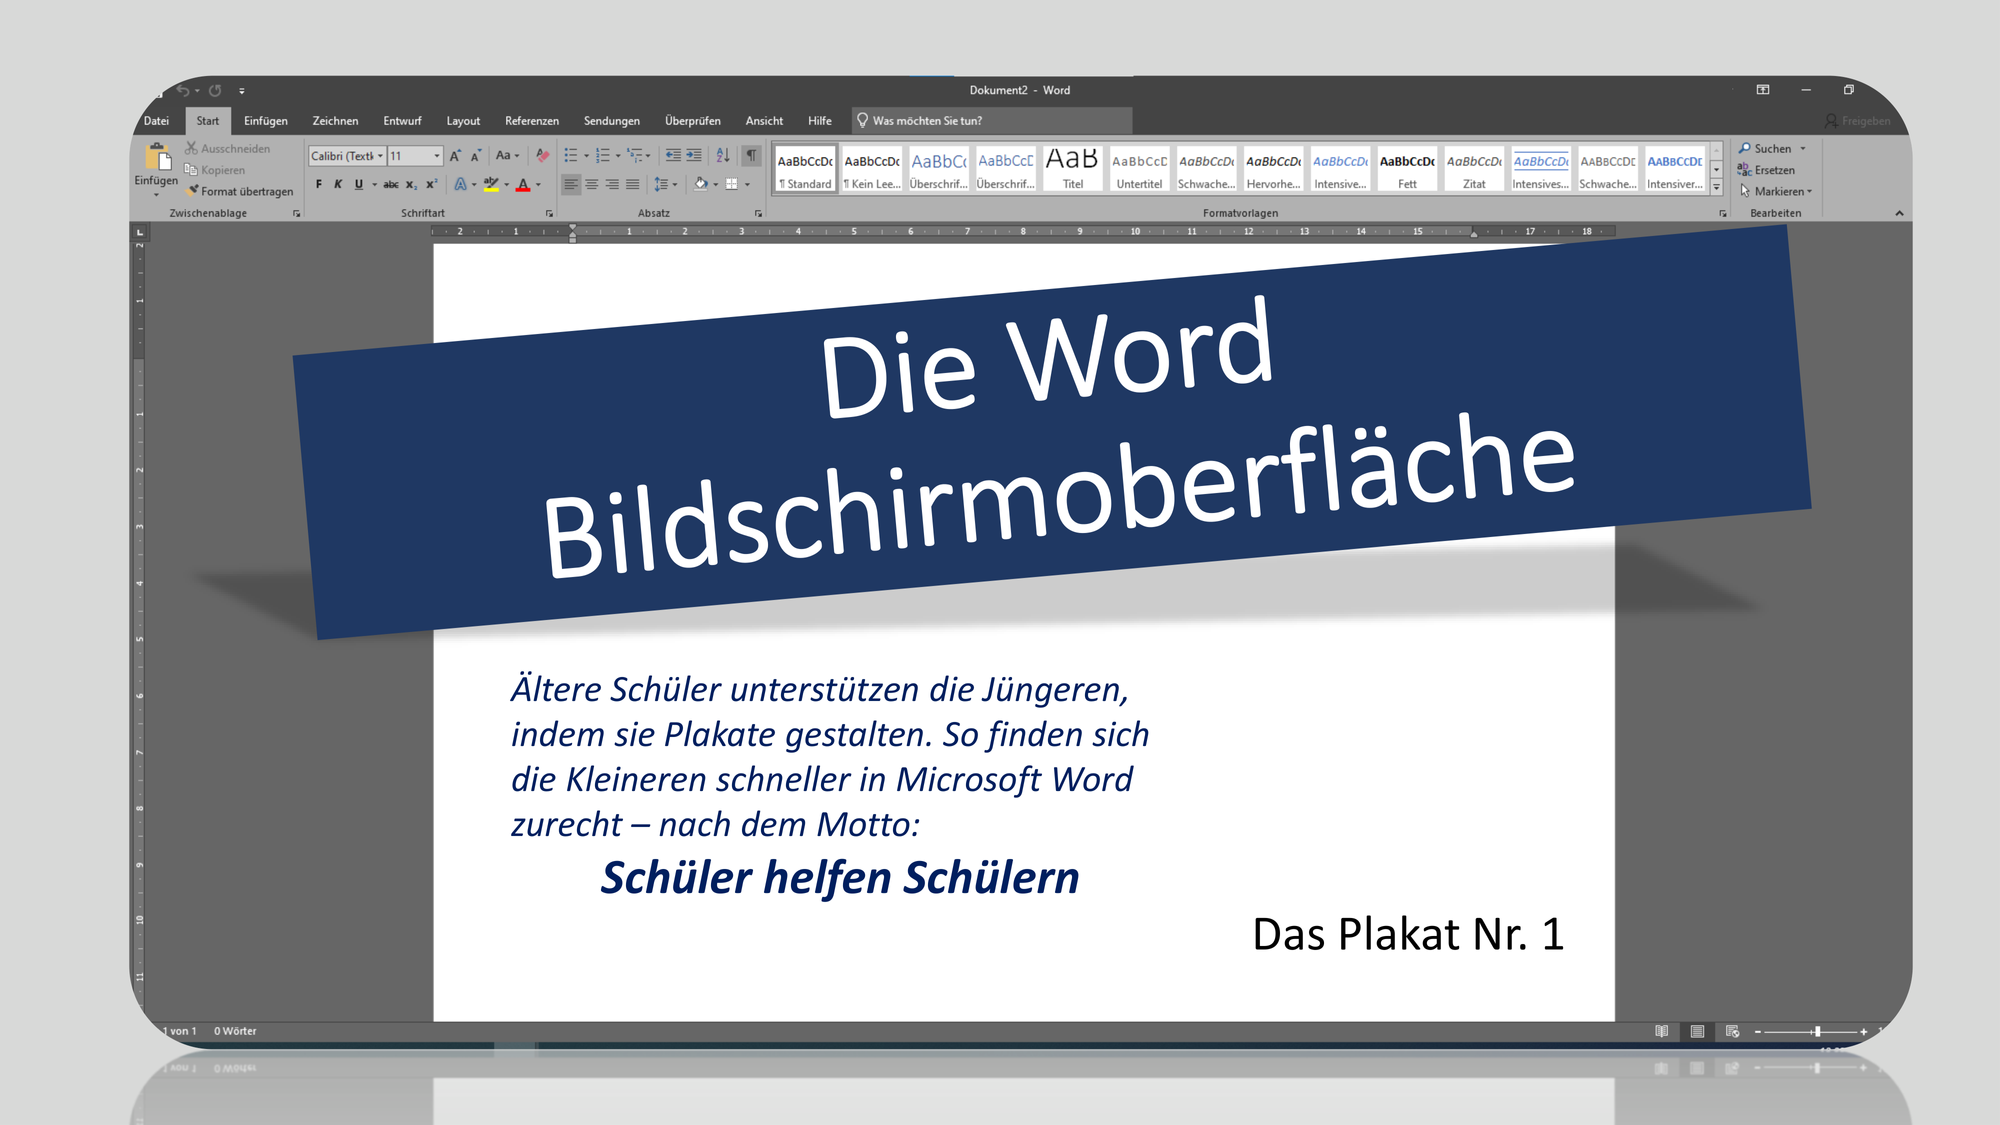
Task: Click the borders grid icon
Action: (x=732, y=184)
